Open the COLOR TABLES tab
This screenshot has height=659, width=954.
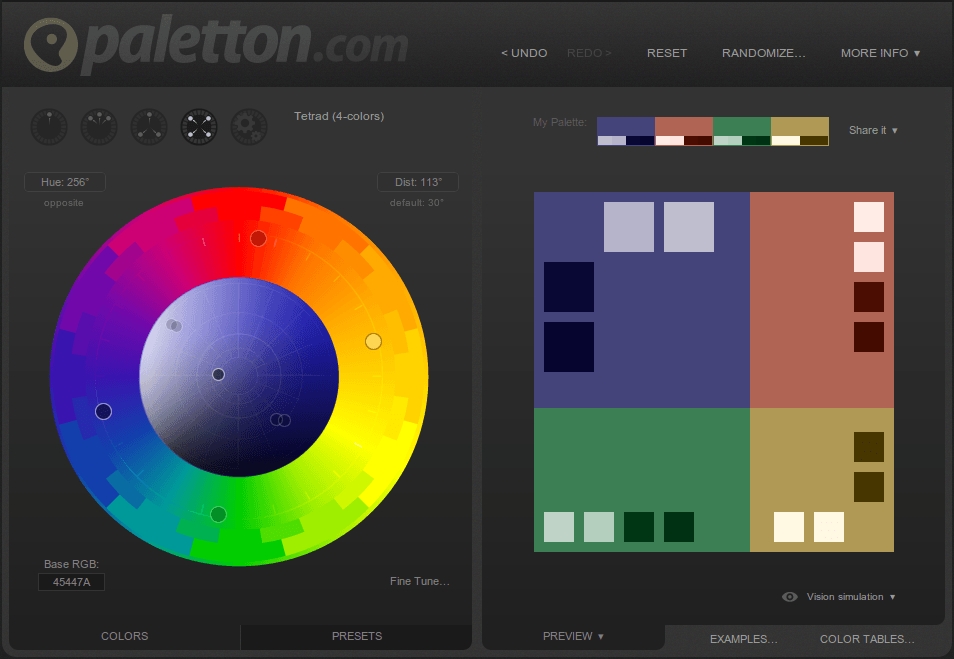(867, 639)
